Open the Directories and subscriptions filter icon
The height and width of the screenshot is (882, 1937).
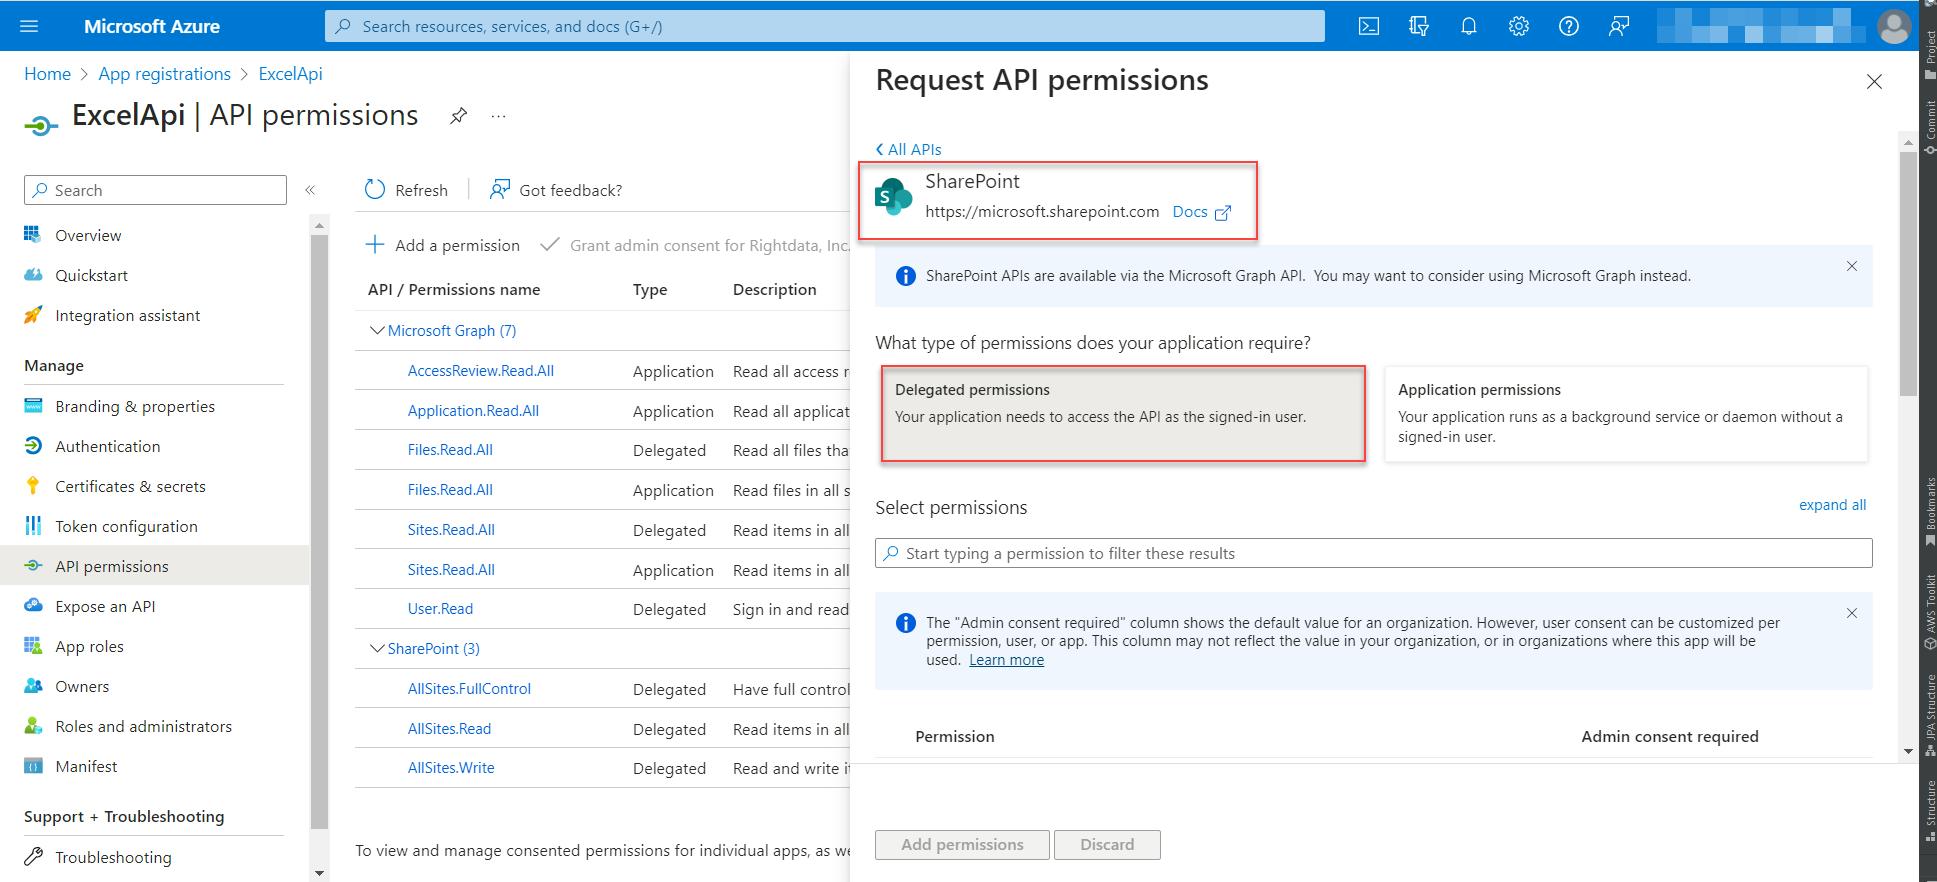[1418, 27]
